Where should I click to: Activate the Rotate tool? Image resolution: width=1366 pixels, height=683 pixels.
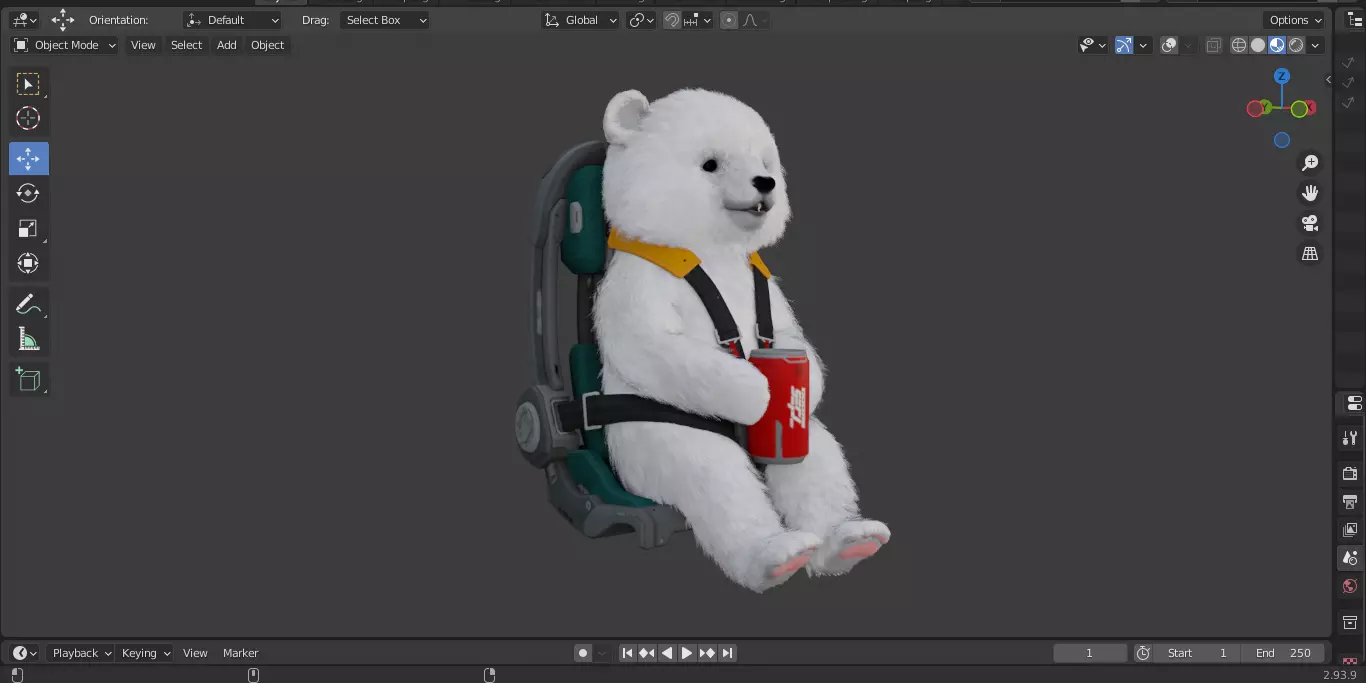[28, 193]
